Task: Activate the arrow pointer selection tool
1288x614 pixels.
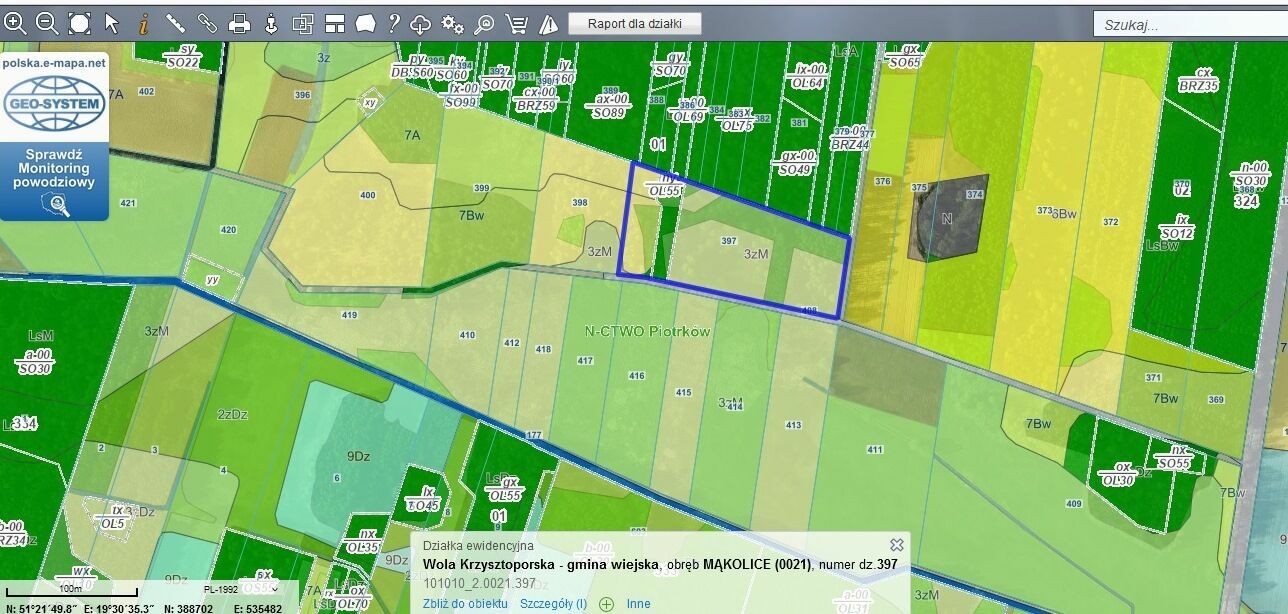Action: click(111, 23)
